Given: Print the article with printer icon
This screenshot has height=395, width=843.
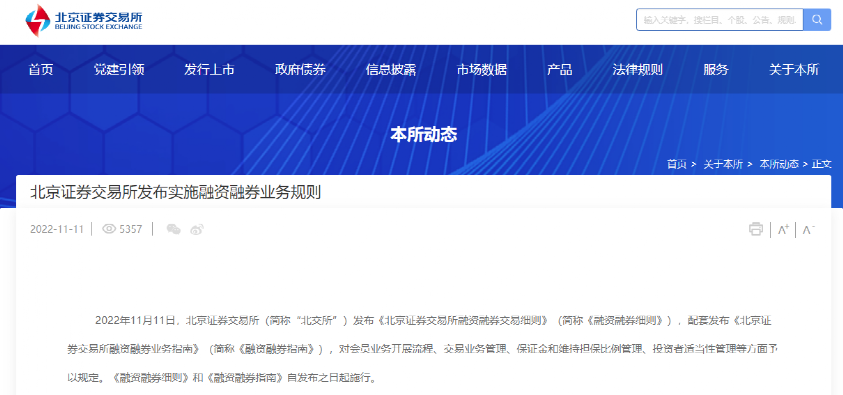Looking at the screenshot, I should point(756,229).
